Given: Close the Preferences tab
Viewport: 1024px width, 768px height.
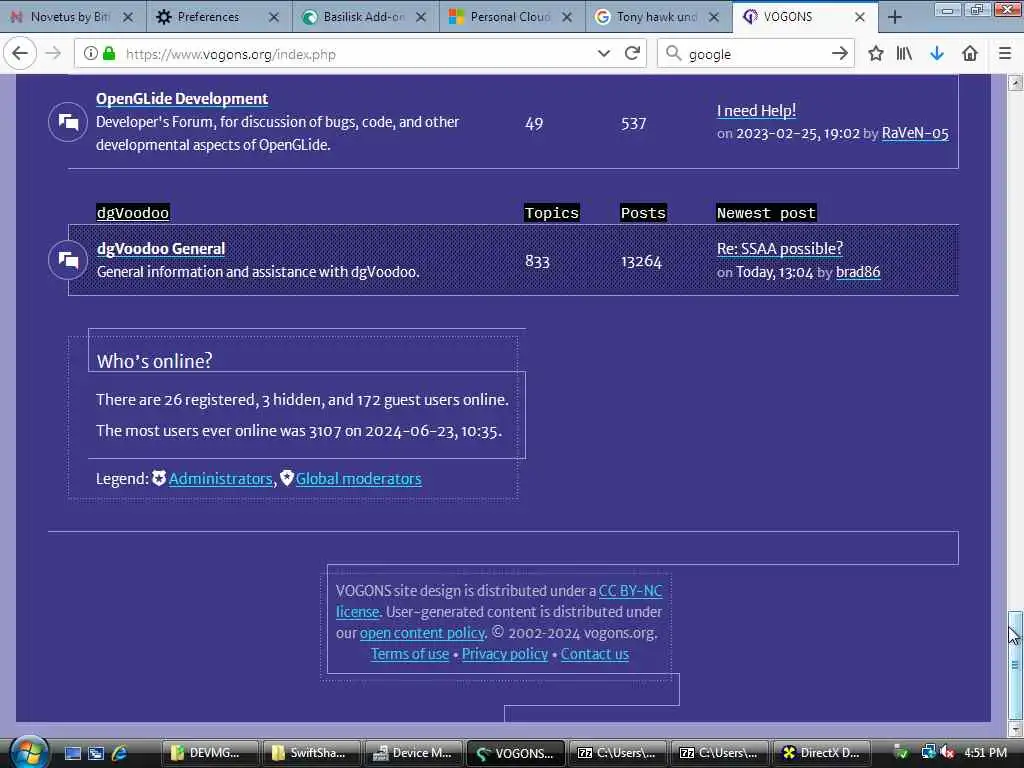Looking at the screenshot, I should [x=274, y=17].
